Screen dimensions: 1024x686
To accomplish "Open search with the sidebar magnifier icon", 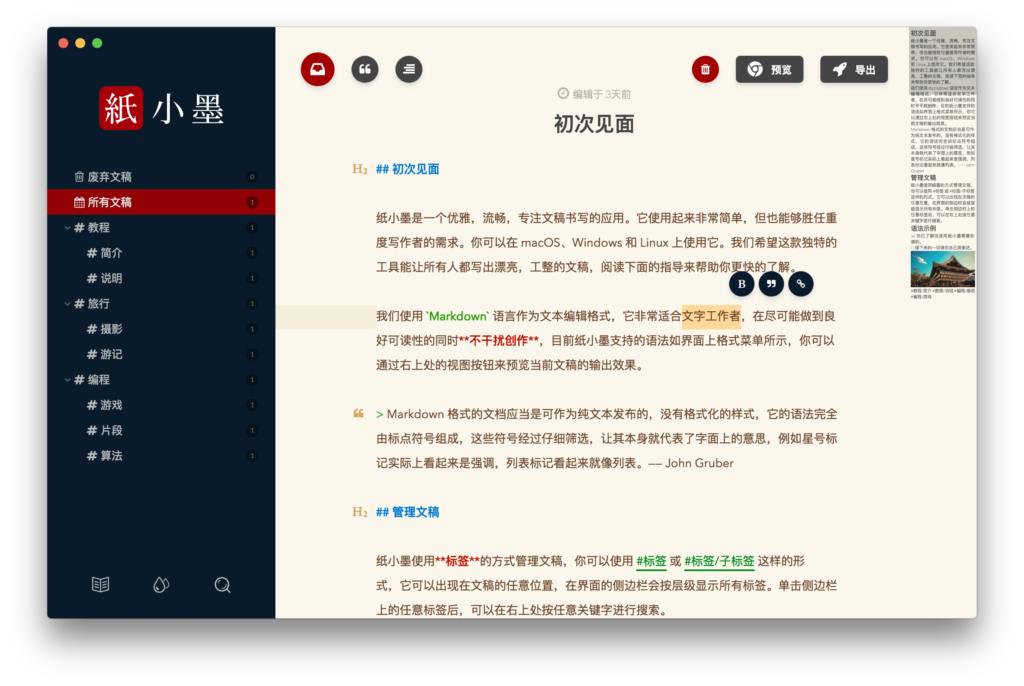I will 222,585.
